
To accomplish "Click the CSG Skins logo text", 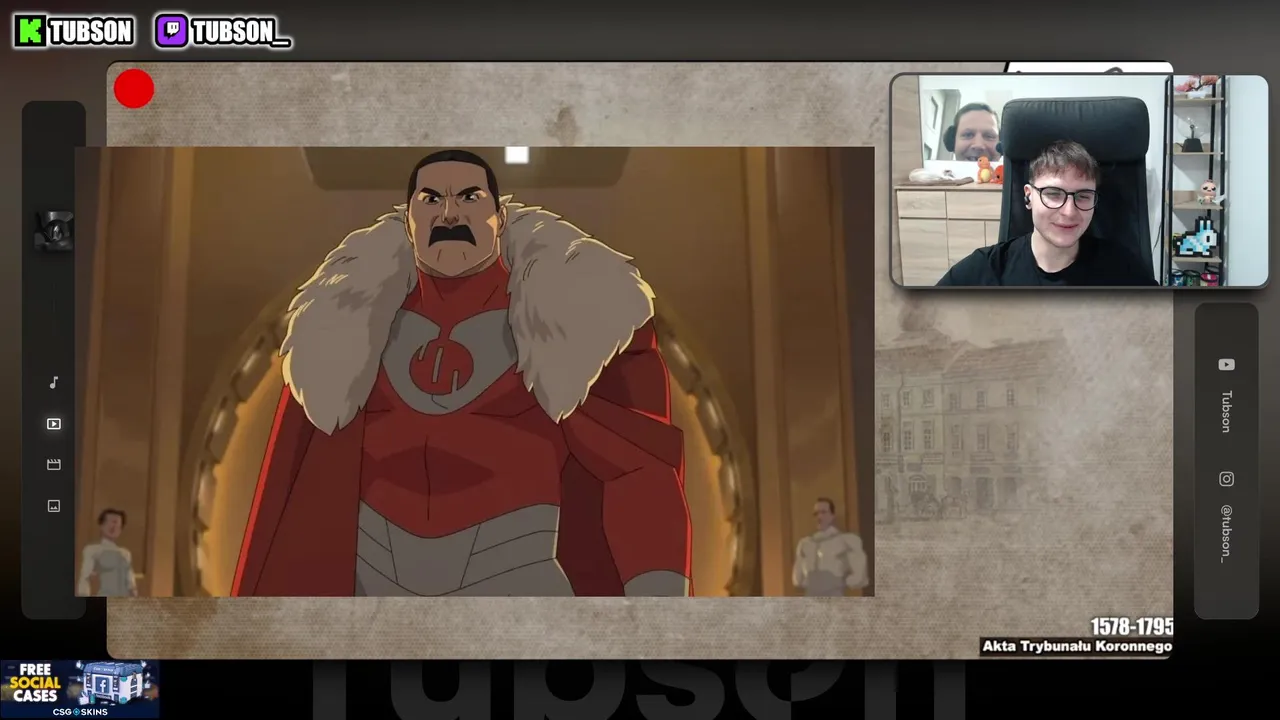I will (x=80, y=712).
